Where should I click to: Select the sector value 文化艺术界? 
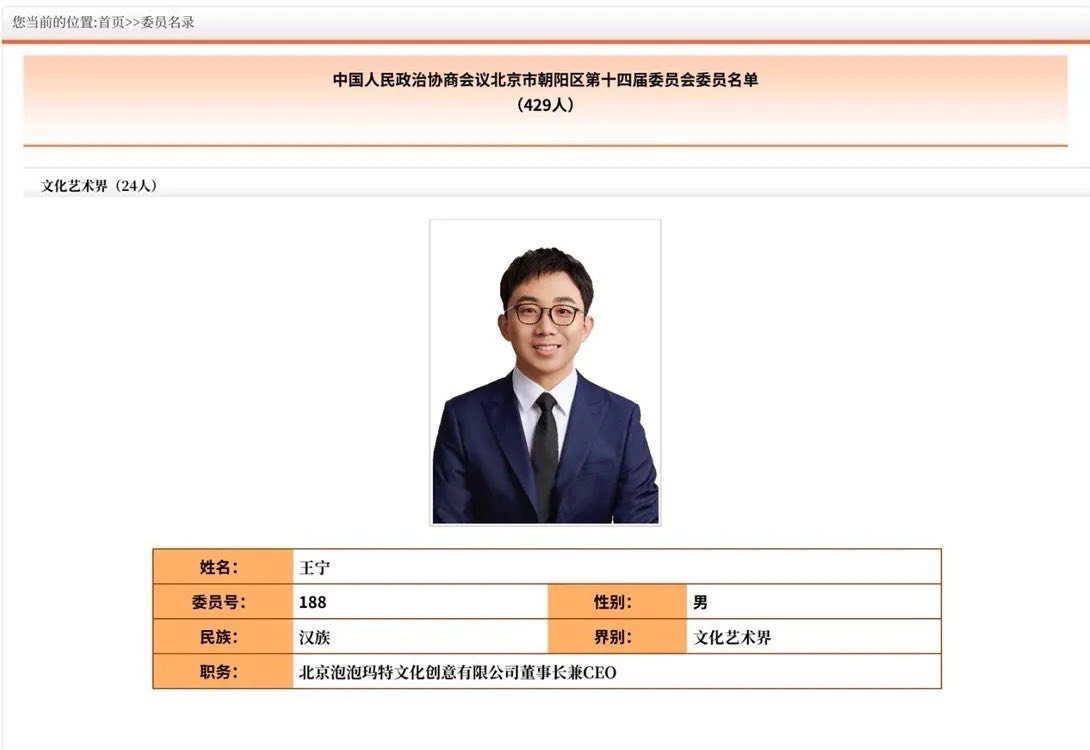[x=733, y=637]
